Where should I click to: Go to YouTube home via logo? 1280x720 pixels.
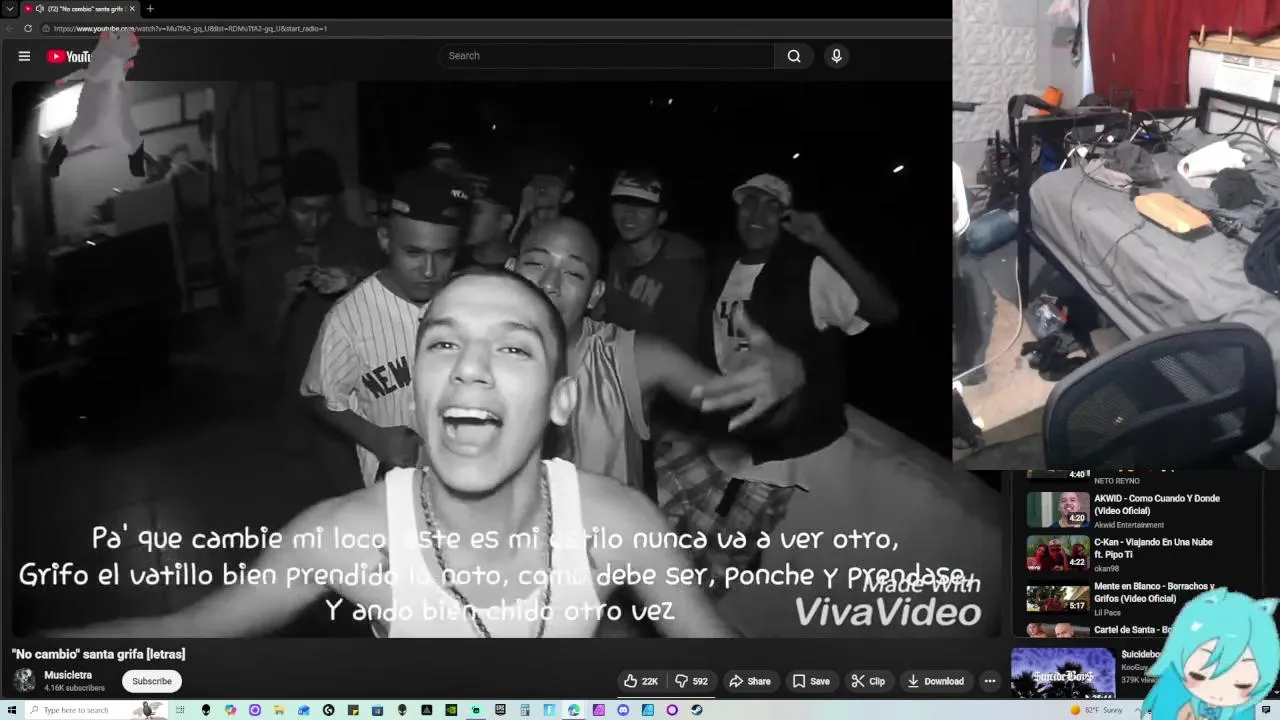pyautogui.click(x=69, y=57)
